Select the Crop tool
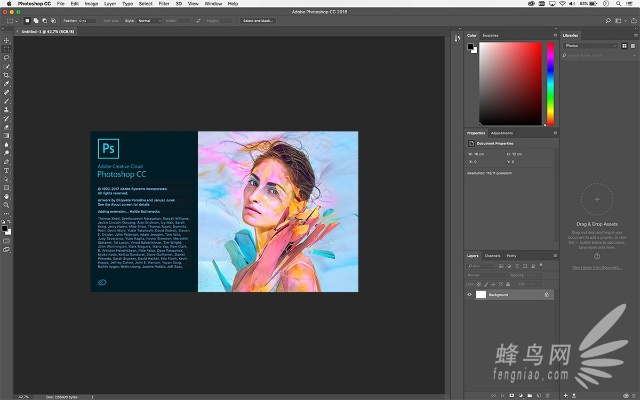 pyautogui.click(x=6, y=75)
